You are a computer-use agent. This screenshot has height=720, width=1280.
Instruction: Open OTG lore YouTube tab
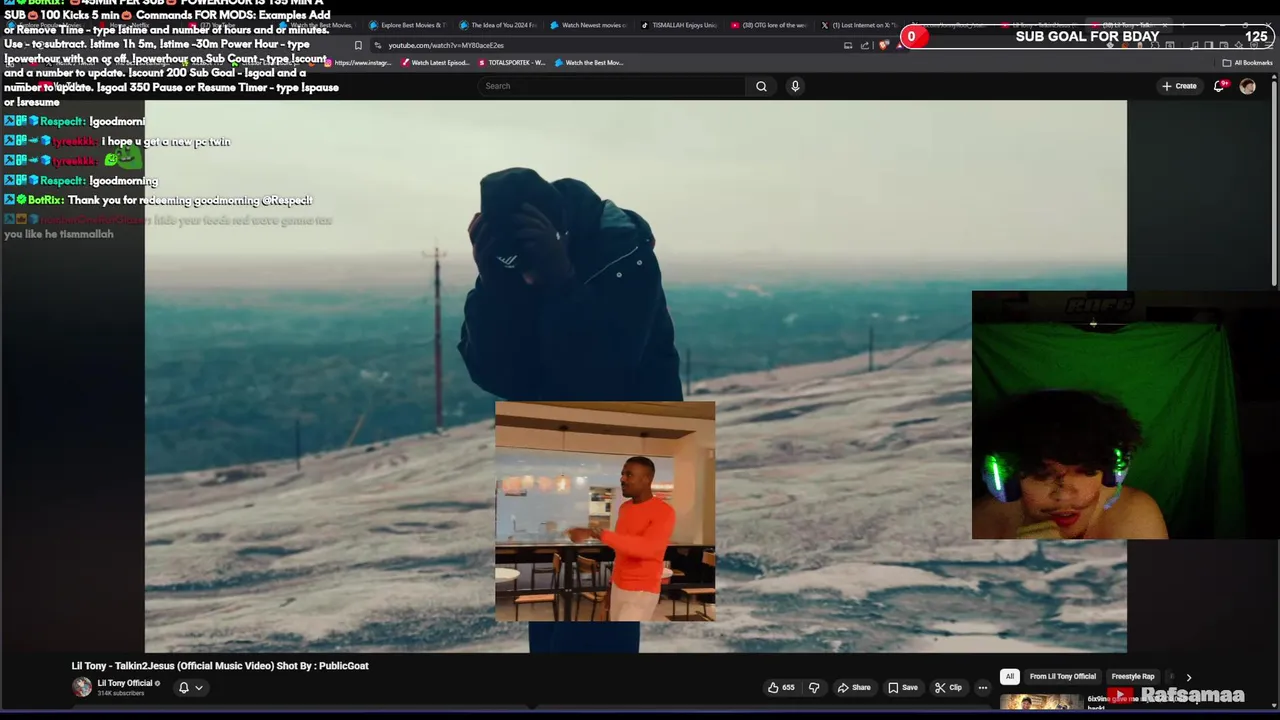tap(769, 25)
